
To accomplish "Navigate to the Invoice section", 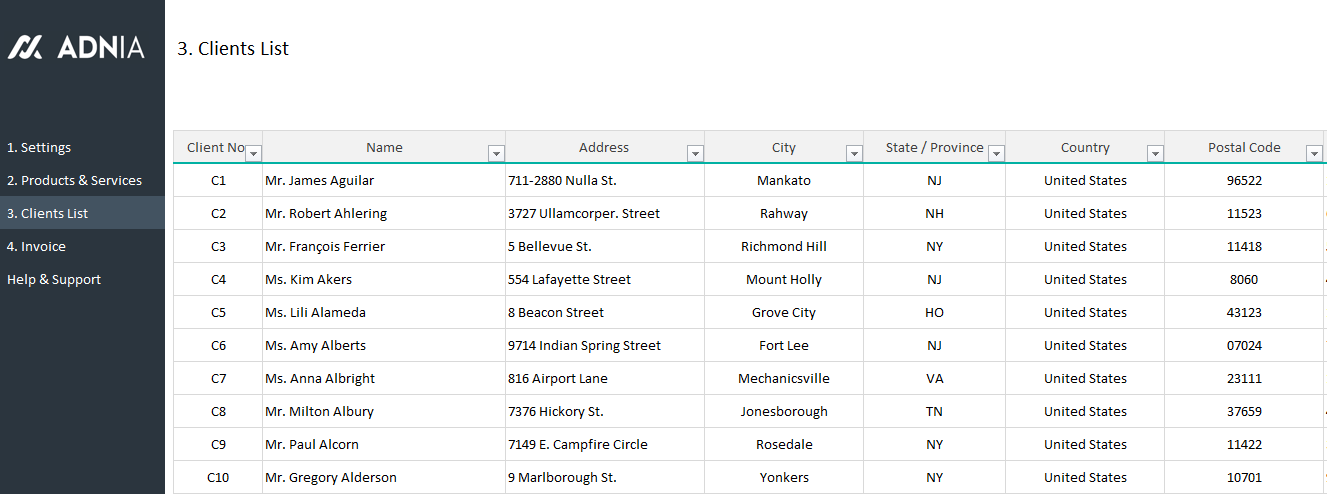I will [36, 246].
